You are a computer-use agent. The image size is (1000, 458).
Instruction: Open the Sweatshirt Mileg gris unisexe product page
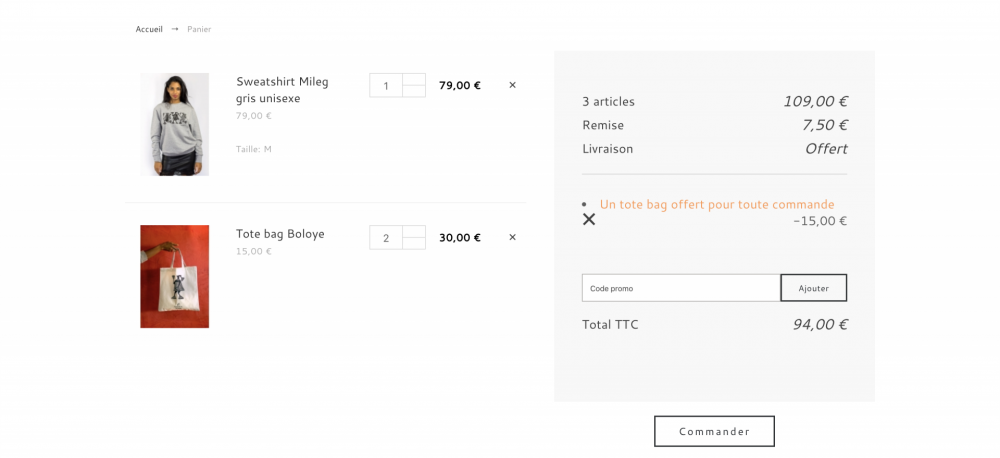pyautogui.click(x=282, y=89)
